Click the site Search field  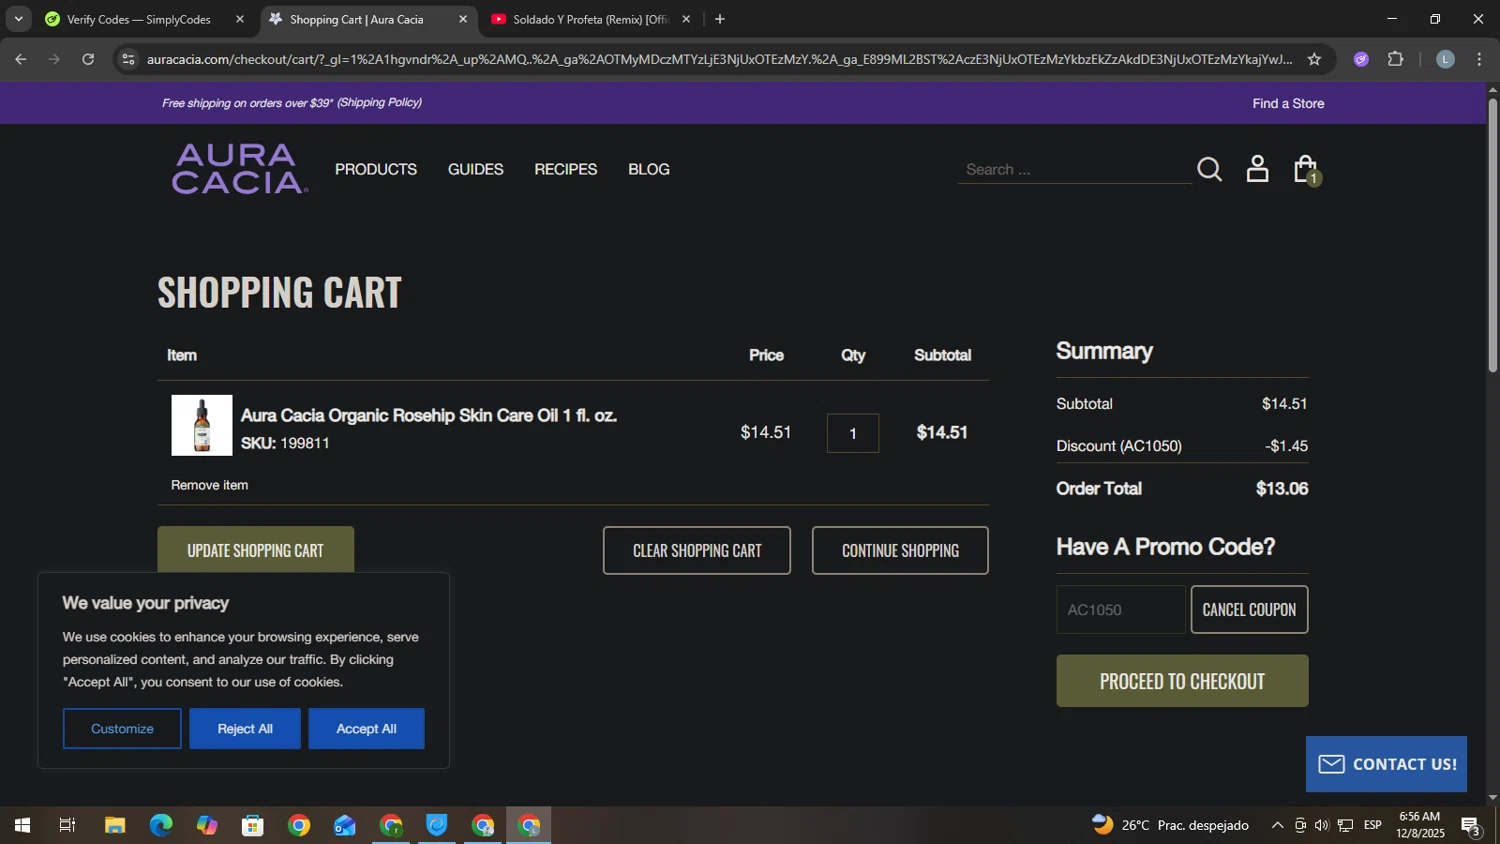1075,169
